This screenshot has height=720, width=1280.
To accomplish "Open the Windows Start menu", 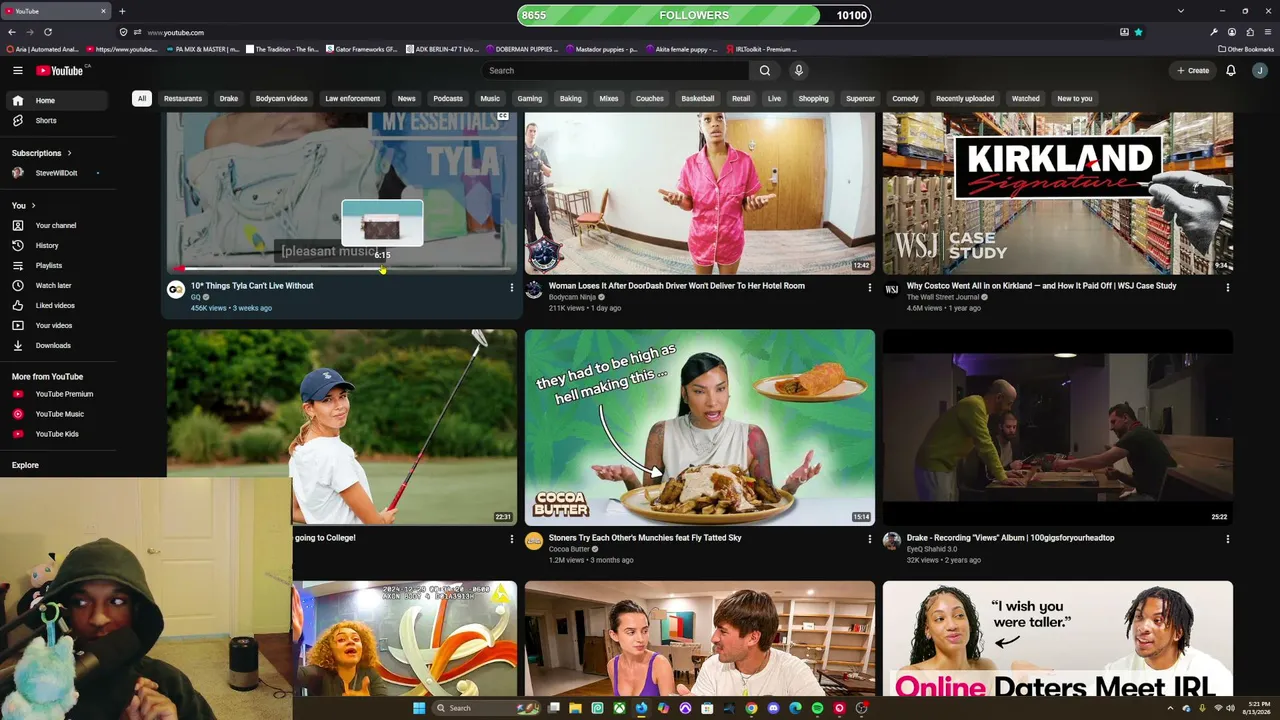I will pos(419,708).
